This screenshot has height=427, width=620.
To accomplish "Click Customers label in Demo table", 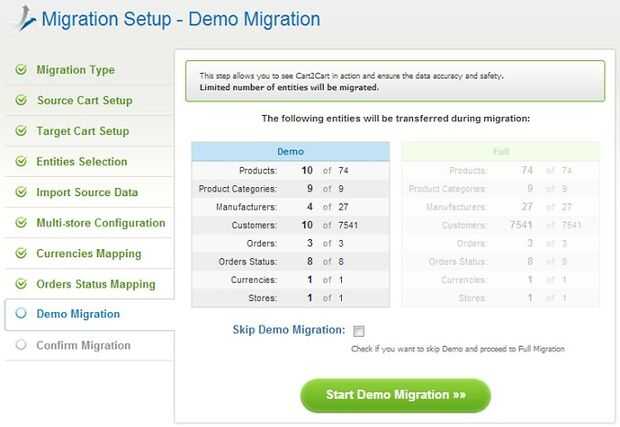I will click(254, 225).
